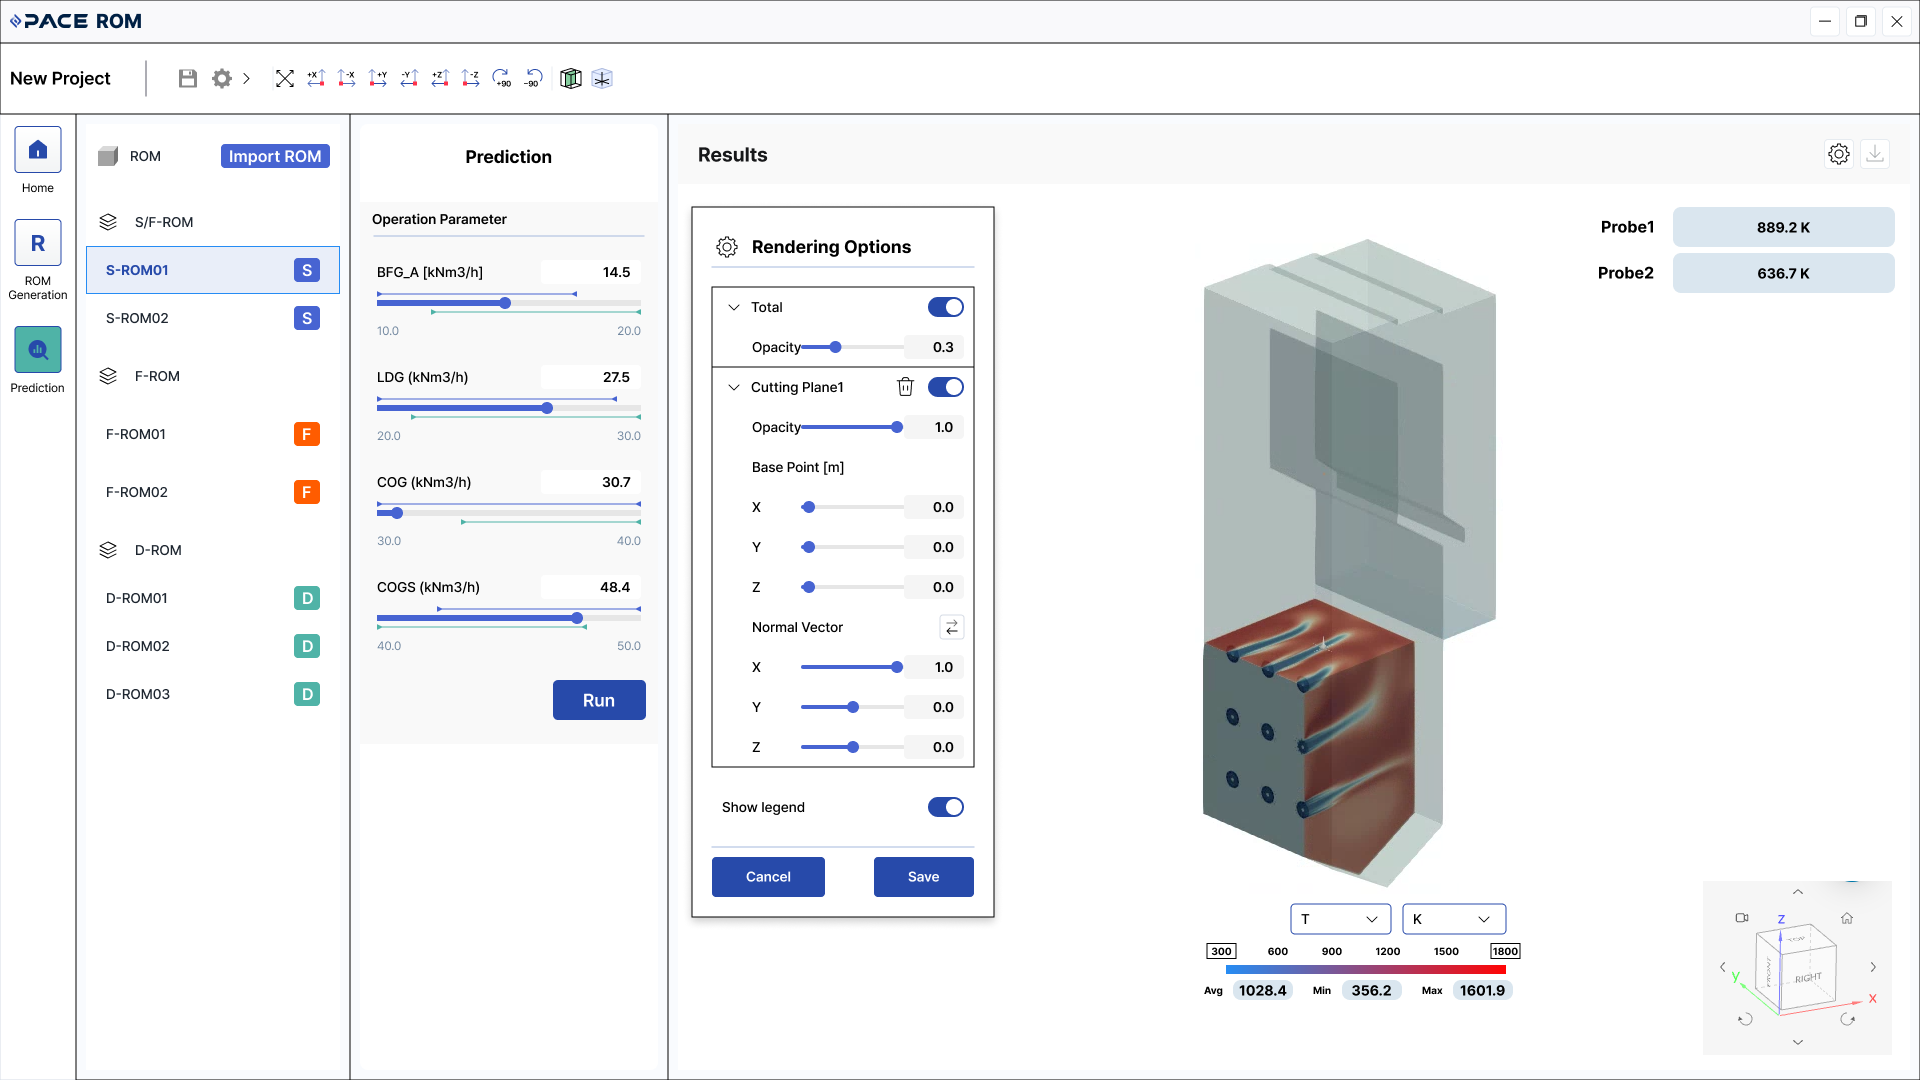Rotate view -90 degrees

[533, 78]
